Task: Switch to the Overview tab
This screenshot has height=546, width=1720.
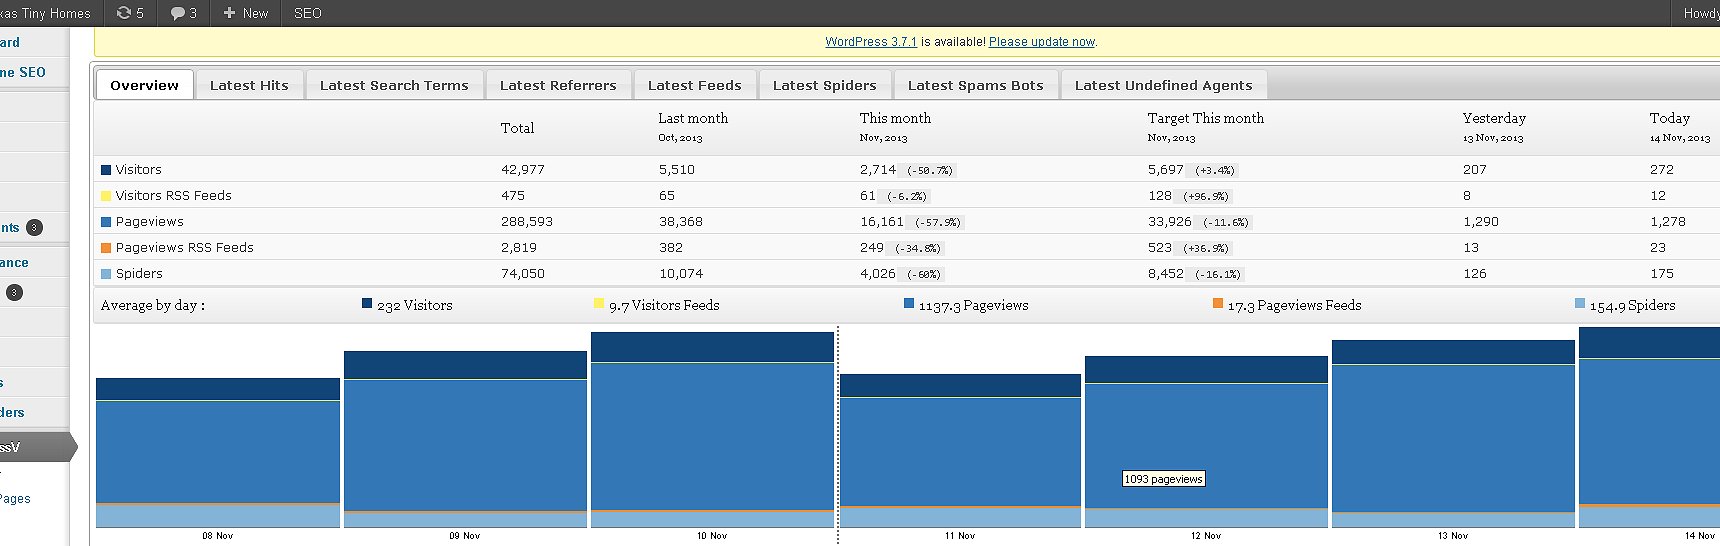Action: [144, 85]
